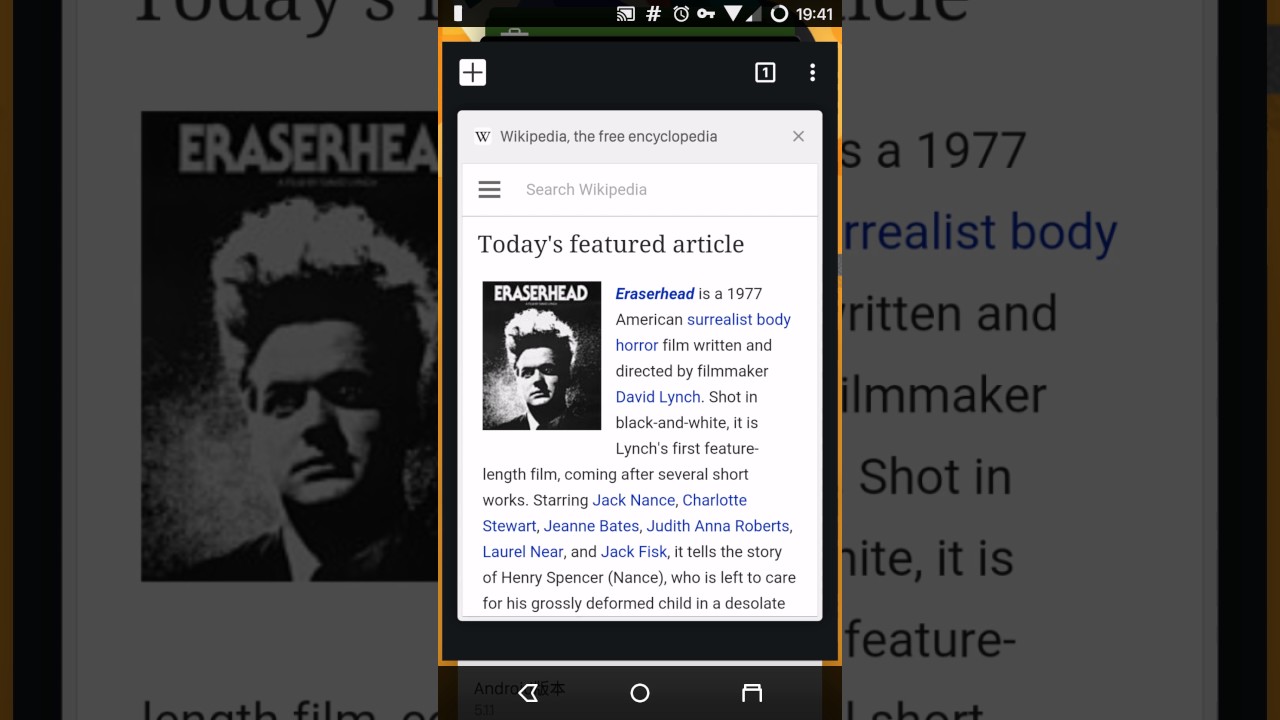Viewport: 1280px width, 720px height.
Task: Tap the Android home circle button
Action: point(640,693)
